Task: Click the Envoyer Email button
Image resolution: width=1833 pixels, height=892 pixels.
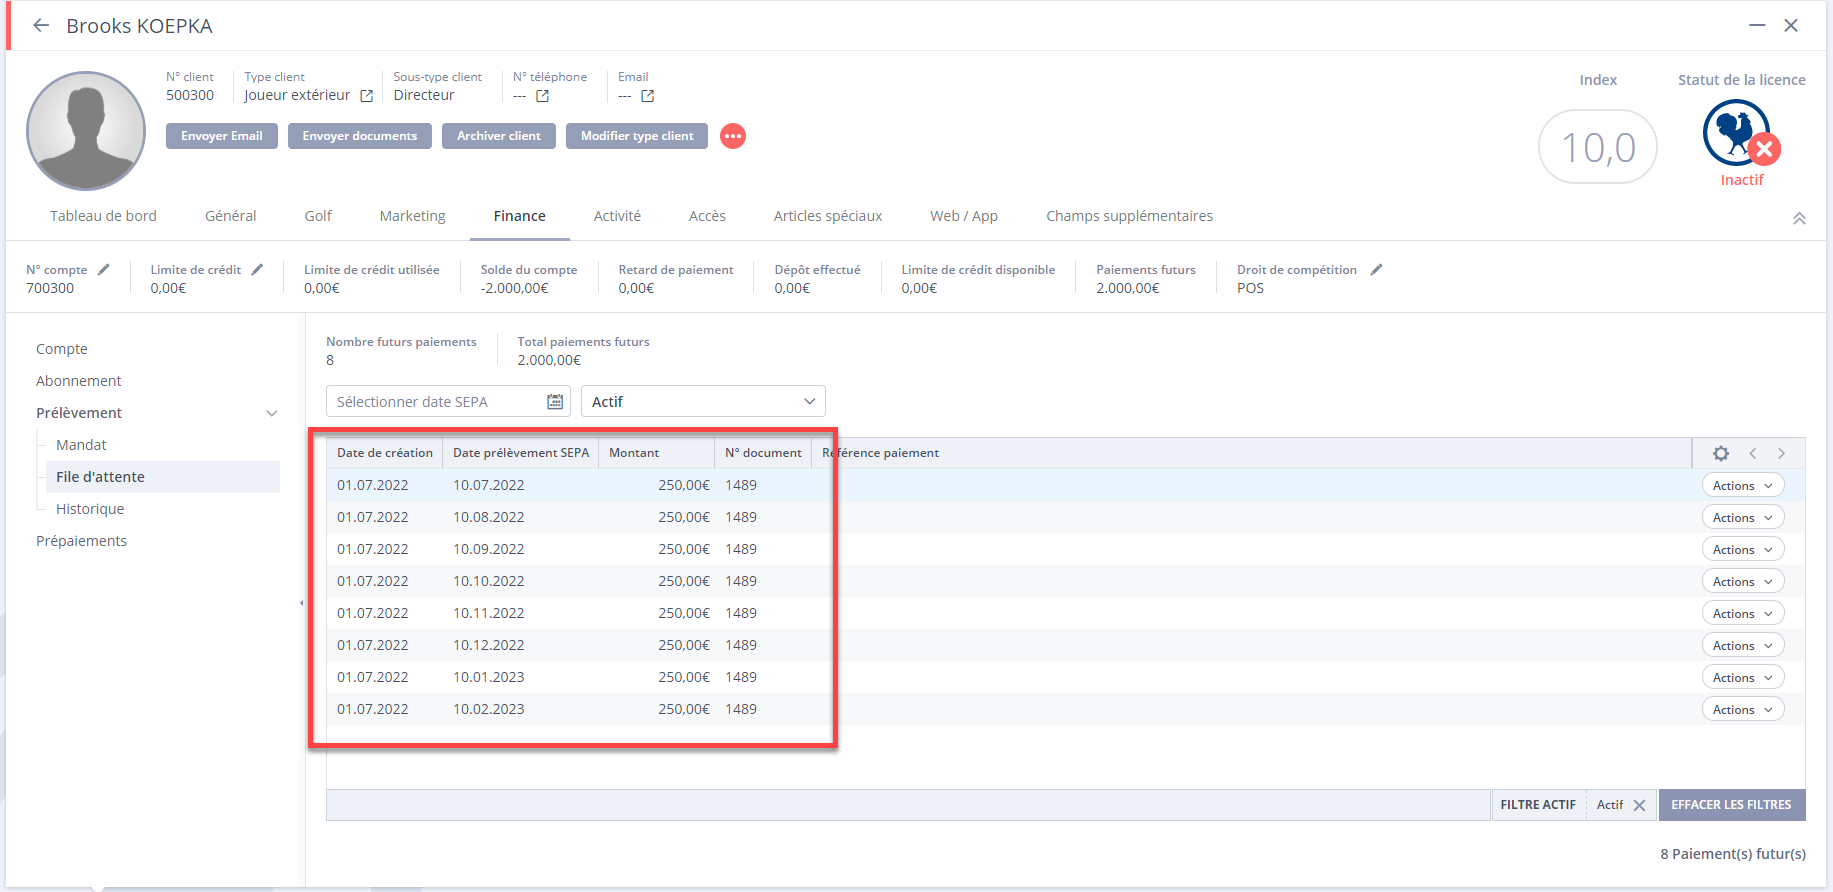Action: (x=222, y=136)
